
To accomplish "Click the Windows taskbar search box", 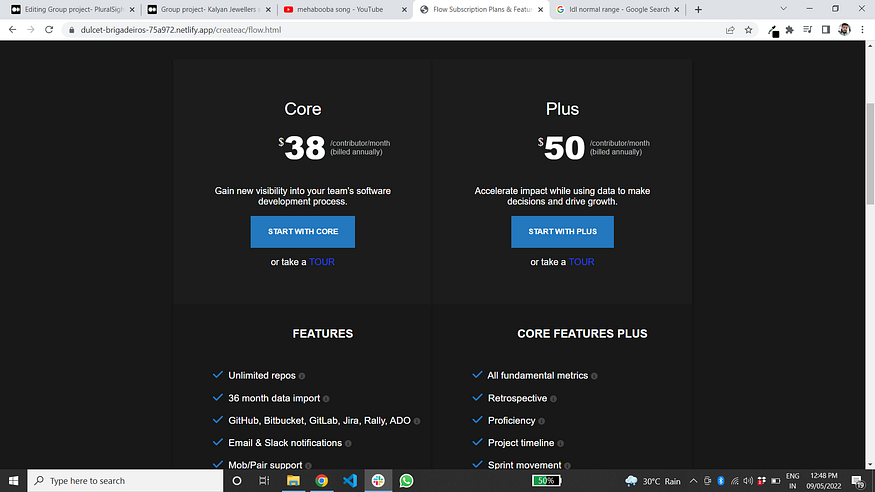I will 125,480.
